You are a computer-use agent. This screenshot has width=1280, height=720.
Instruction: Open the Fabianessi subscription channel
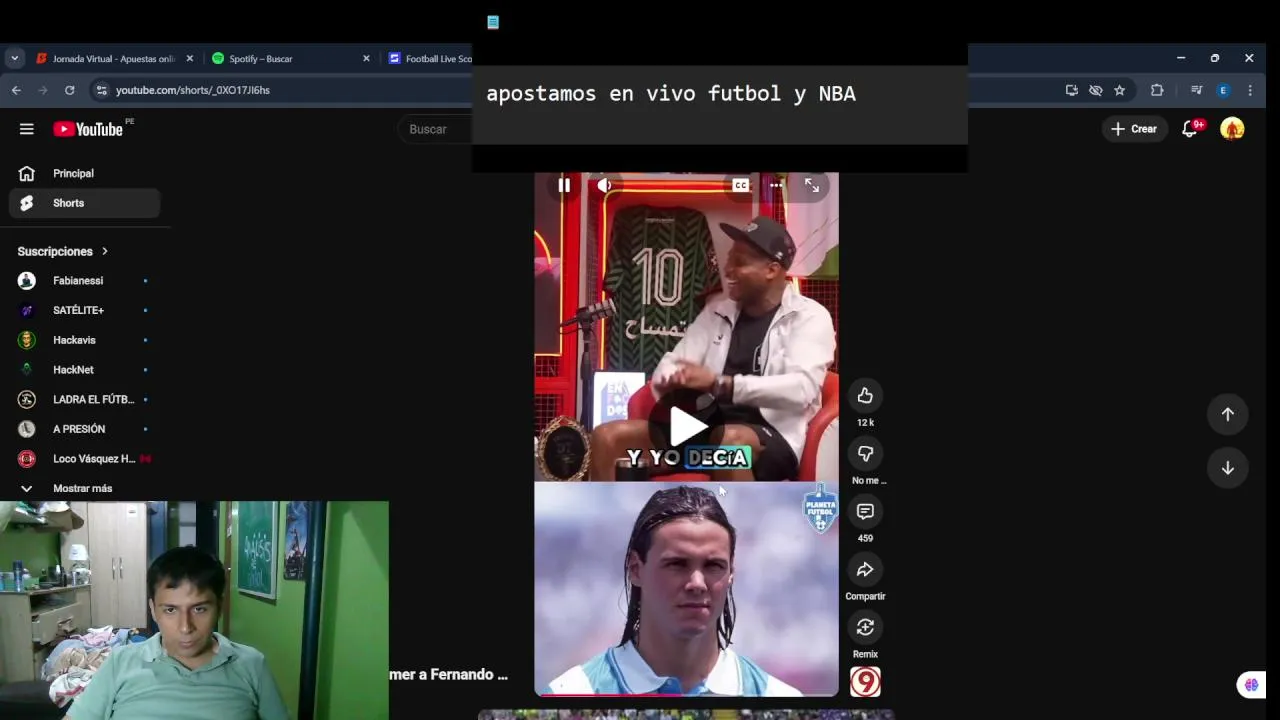click(x=85, y=281)
